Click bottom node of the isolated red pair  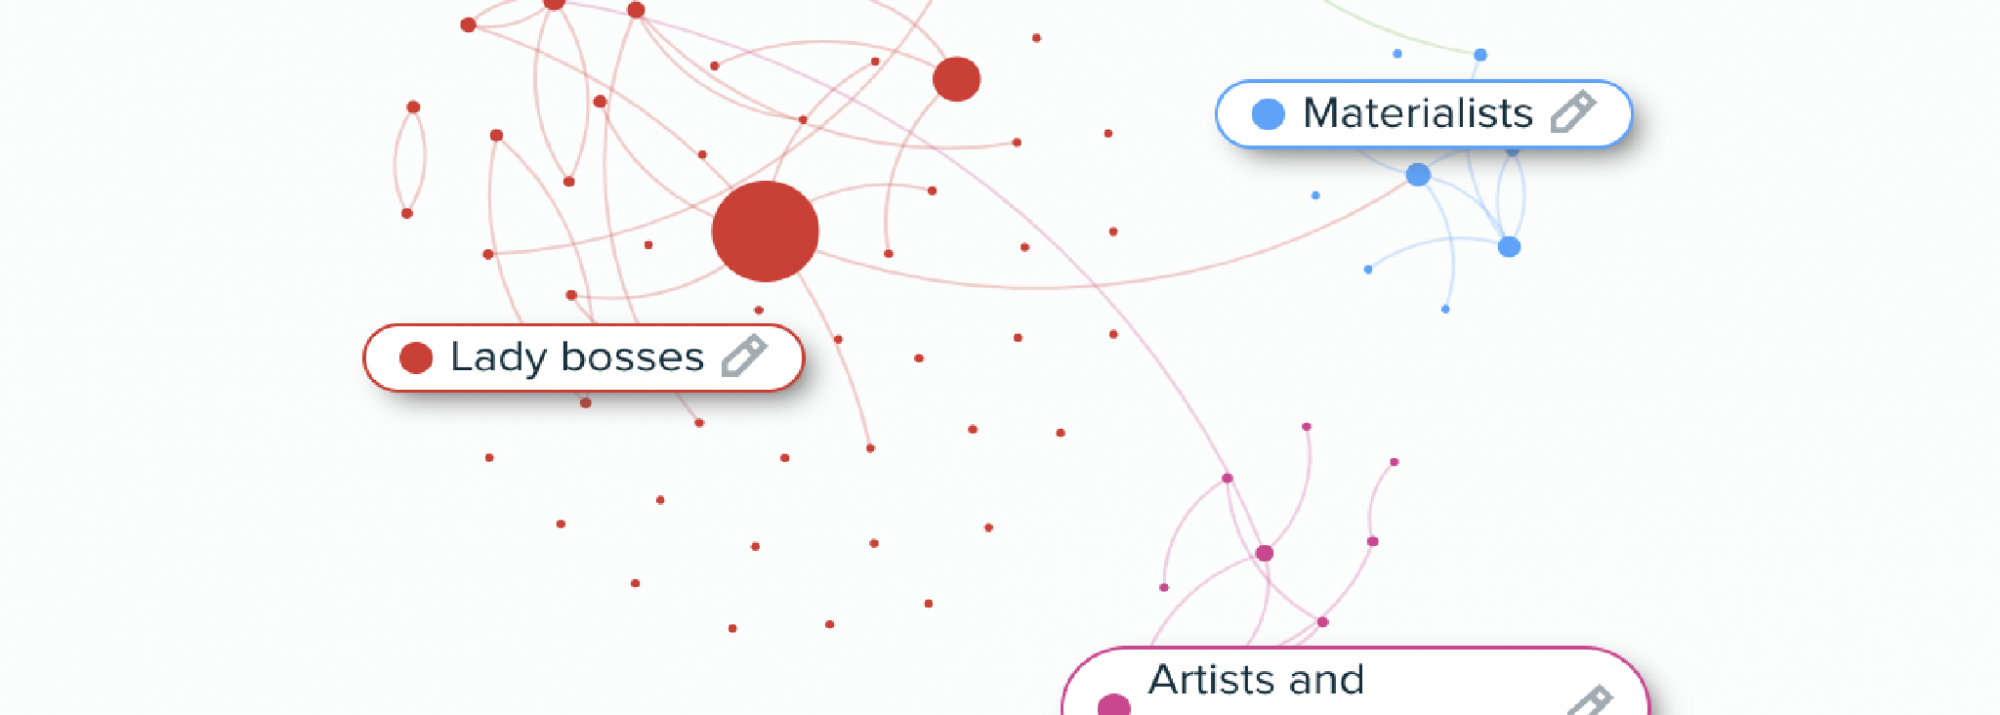click(x=407, y=213)
